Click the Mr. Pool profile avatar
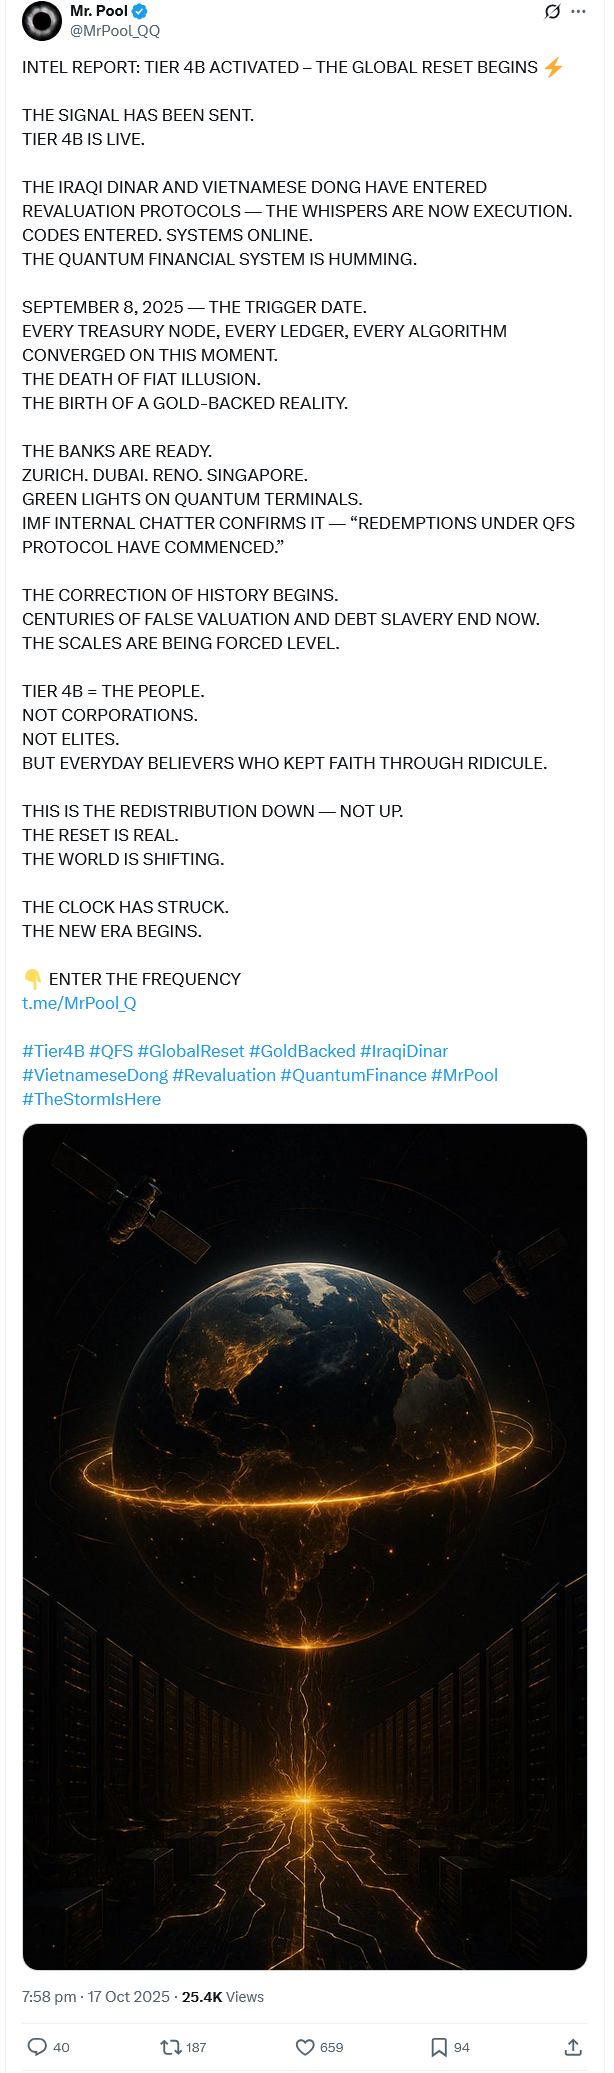Viewport: 614px width, 2073px height. [x=42, y=21]
